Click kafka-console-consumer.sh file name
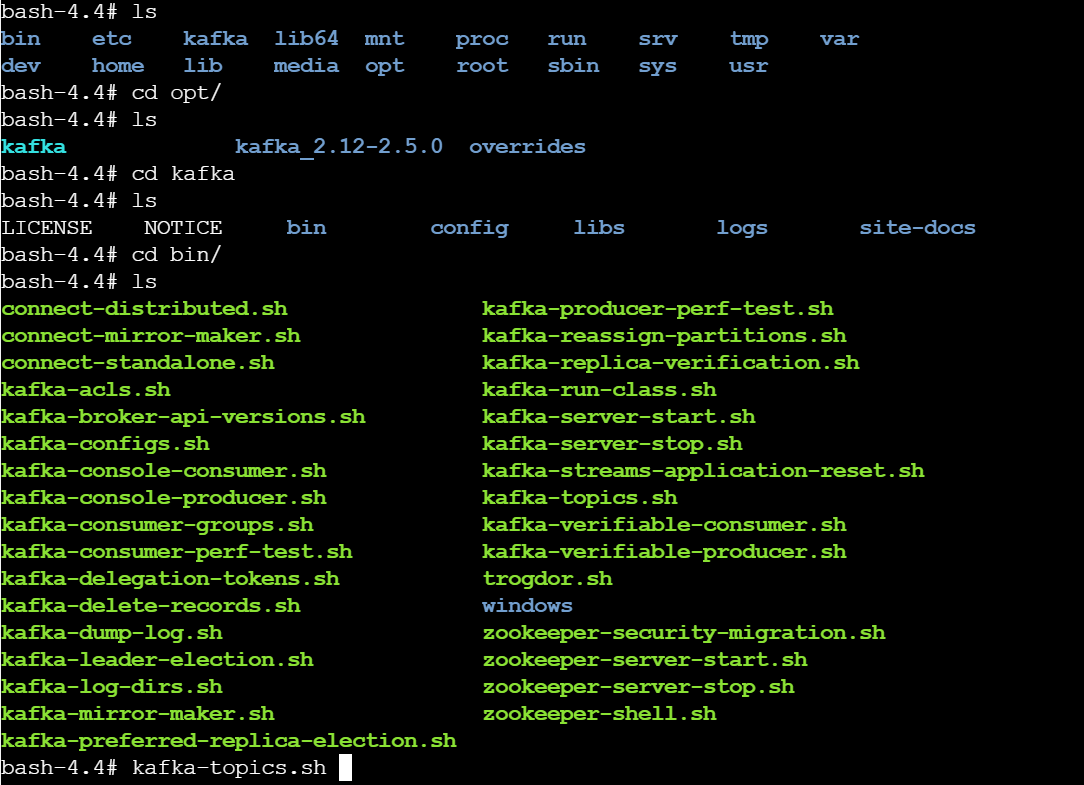Image resolution: width=1084 pixels, height=785 pixels. click(164, 470)
